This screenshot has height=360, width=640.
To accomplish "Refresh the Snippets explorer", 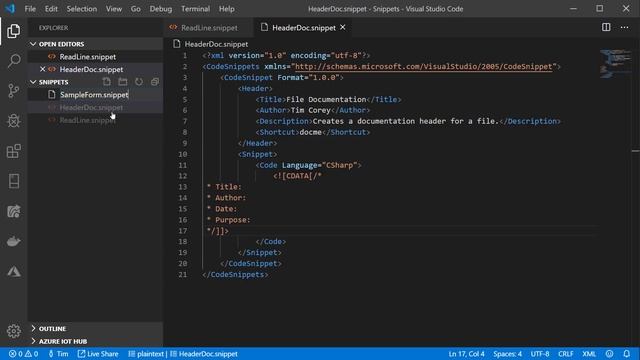I will coord(139,82).
